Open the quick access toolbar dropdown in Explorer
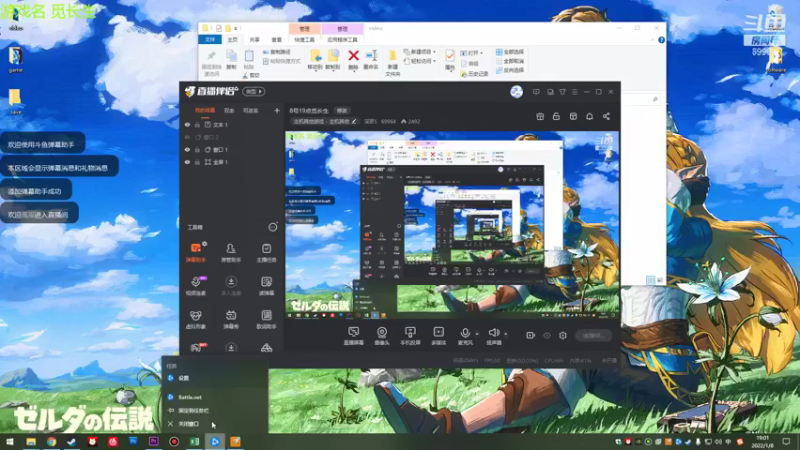This screenshot has width=800, height=450. tap(236, 29)
